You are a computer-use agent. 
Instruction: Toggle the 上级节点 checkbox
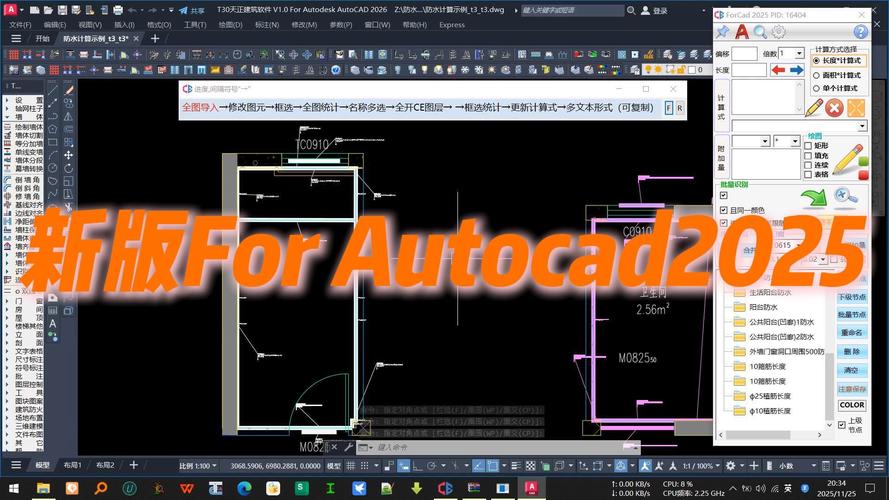tap(841, 425)
